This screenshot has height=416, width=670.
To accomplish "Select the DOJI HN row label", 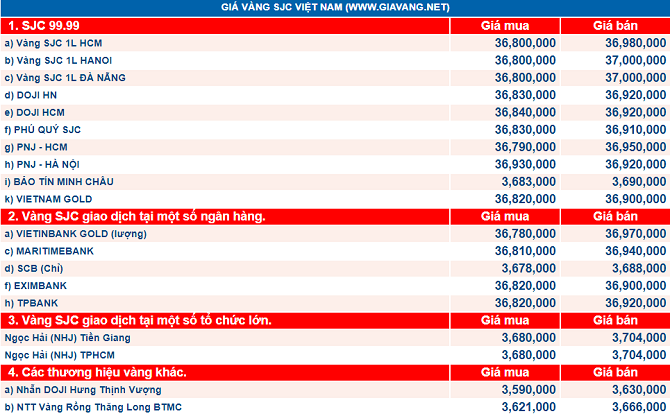I will pyautogui.click(x=30, y=95).
